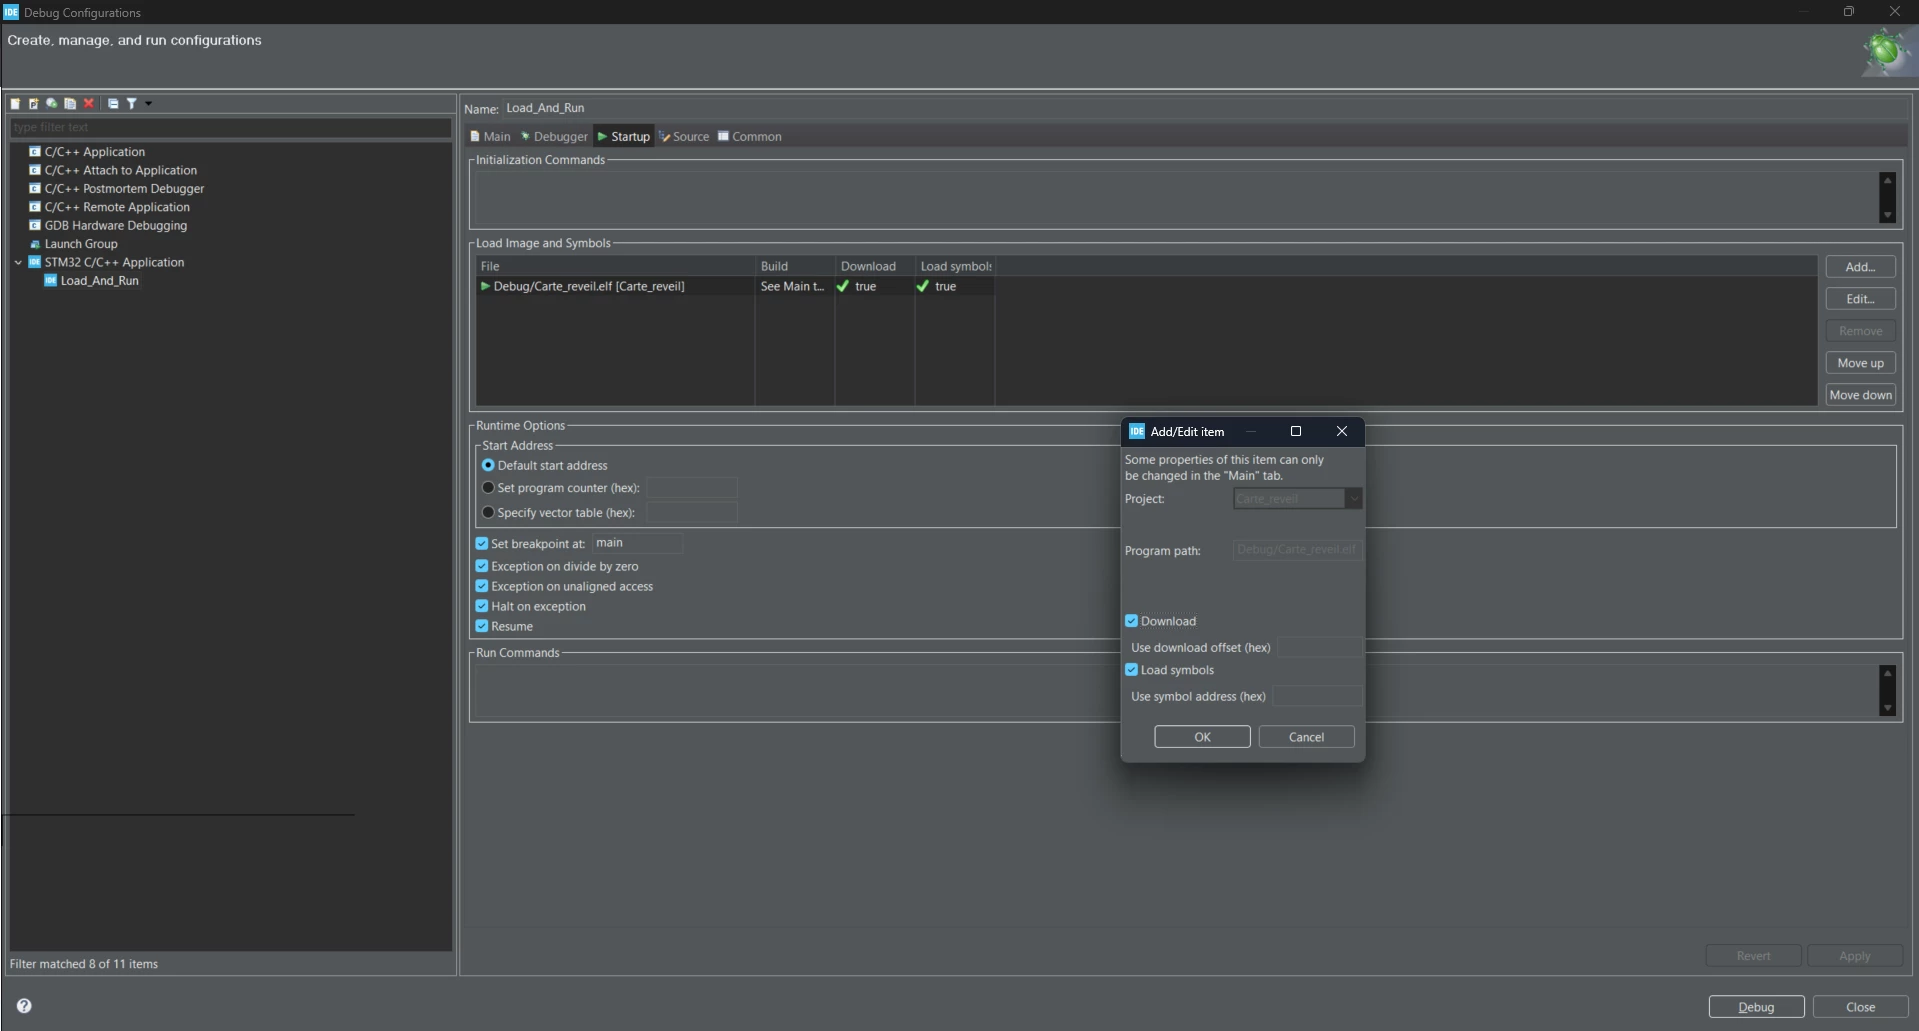Click the New launch configuration icon
Screen dimensions: 1919x1031
tap(15, 103)
